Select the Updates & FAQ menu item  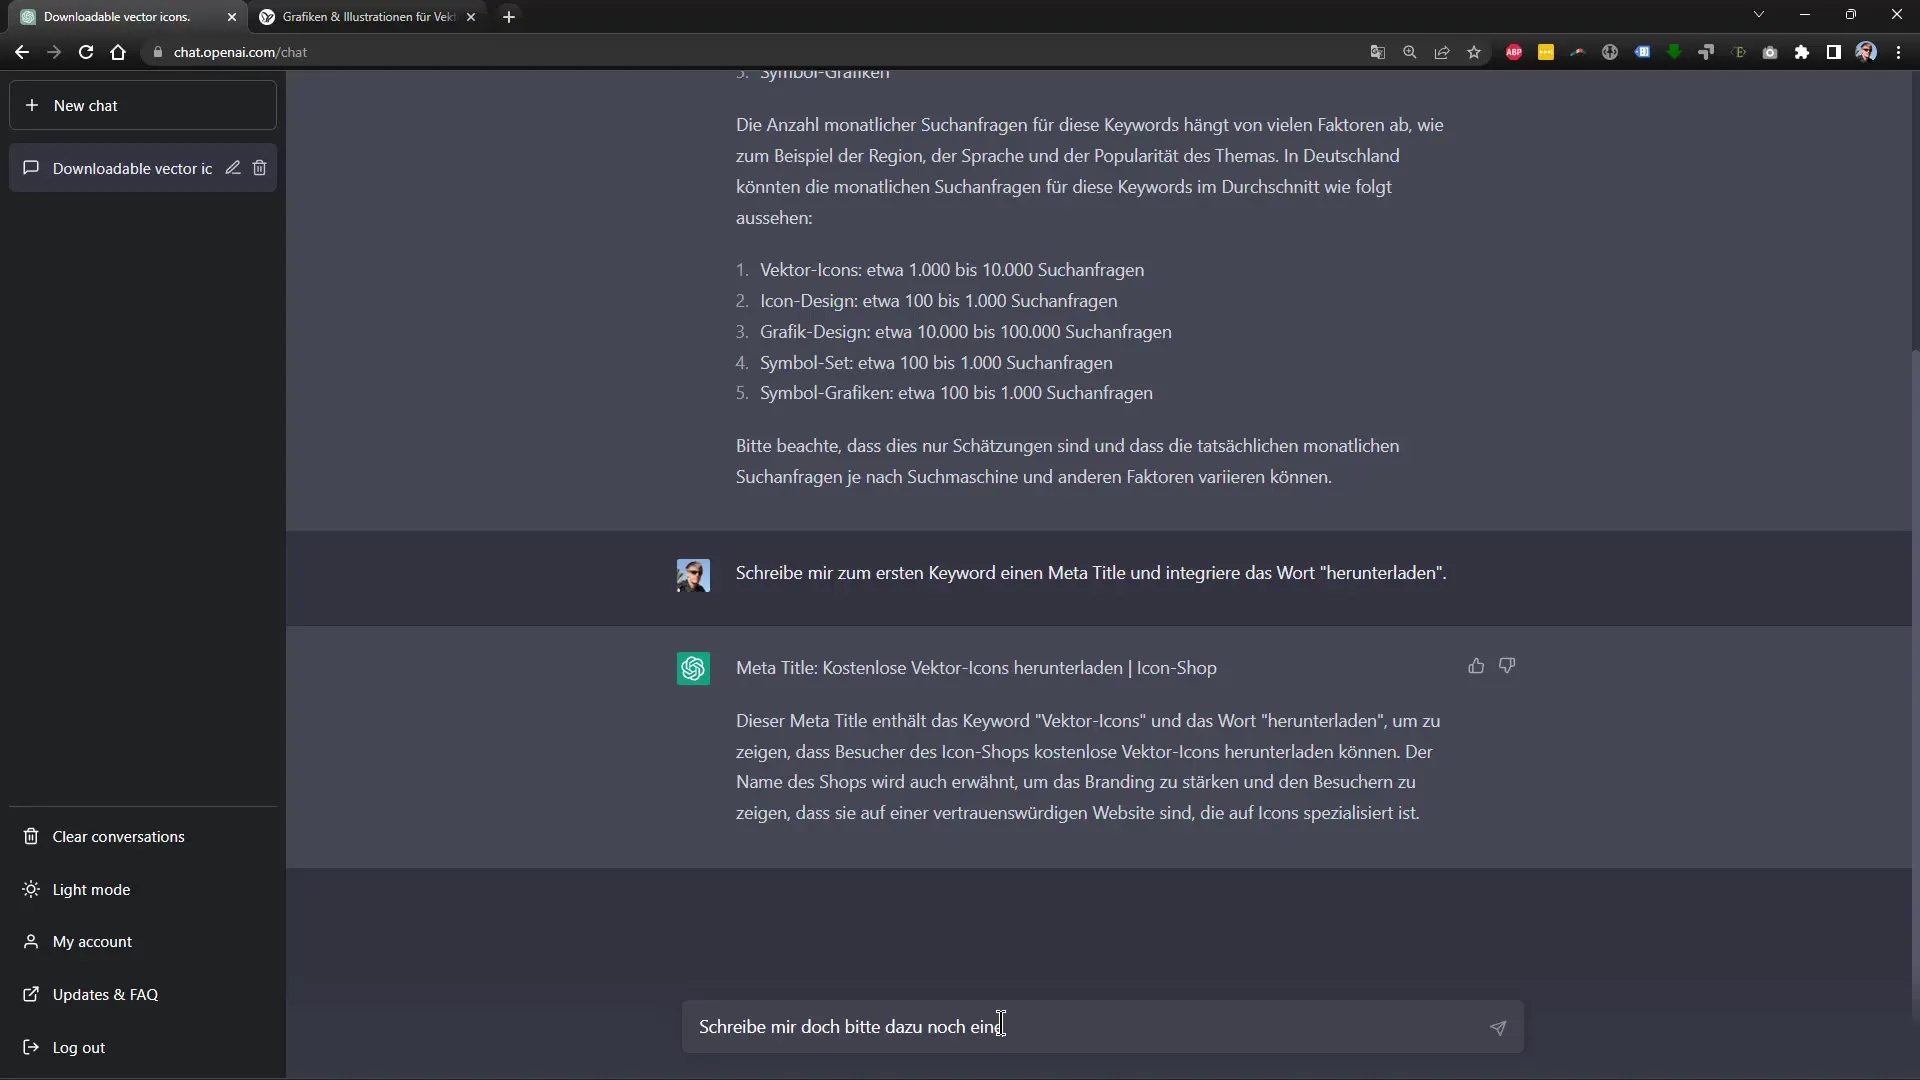click(x=105, y=993)
